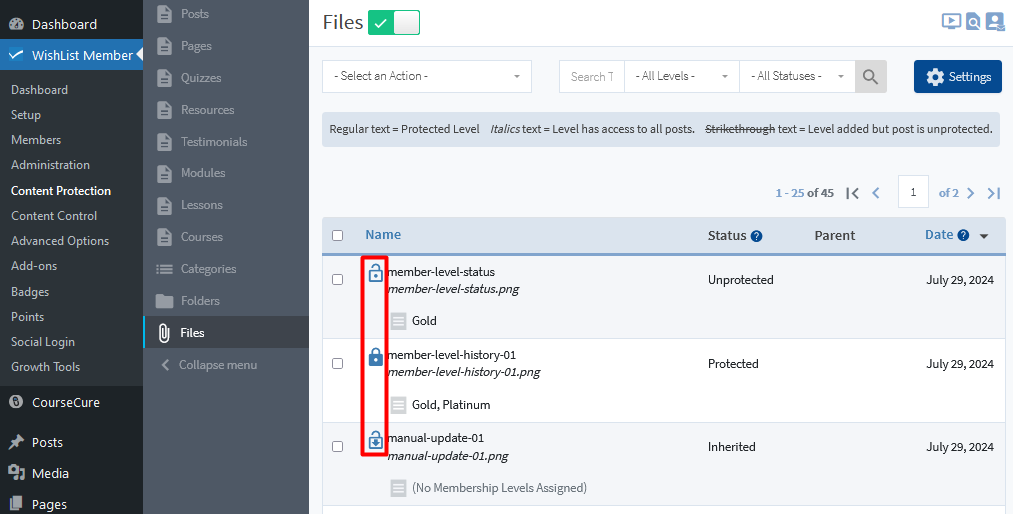Click the Posts pushpin icon in the WordPress menu

tap(16, 442)
